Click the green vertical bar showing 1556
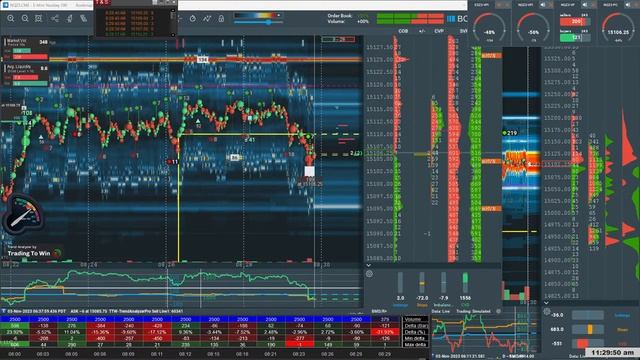Image resolution: width=640 pixels, height=360 pixels. pyautogui.click(x=465, y=282)
